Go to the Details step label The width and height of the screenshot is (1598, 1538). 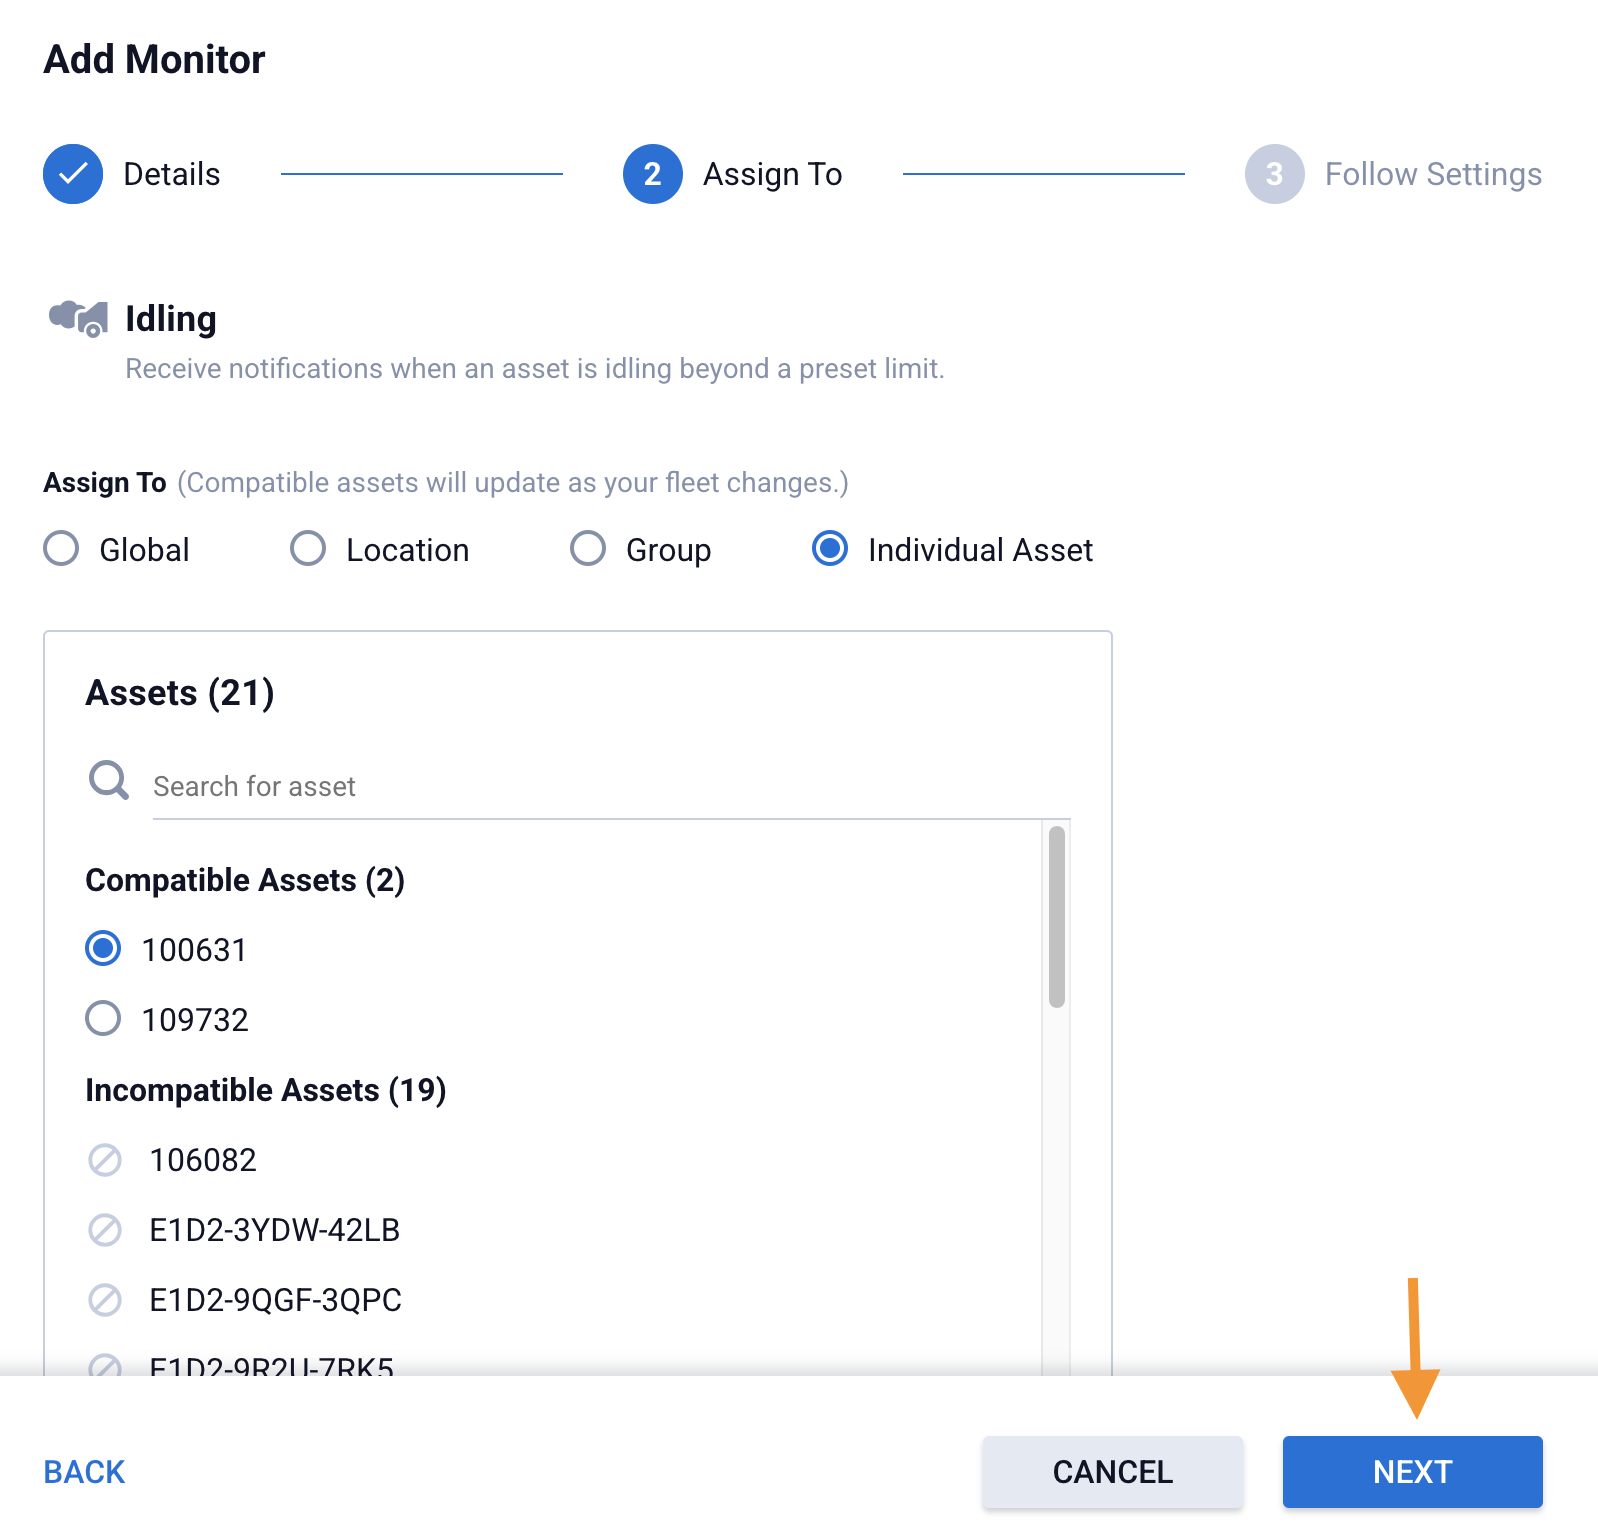[x=171, y=174]
